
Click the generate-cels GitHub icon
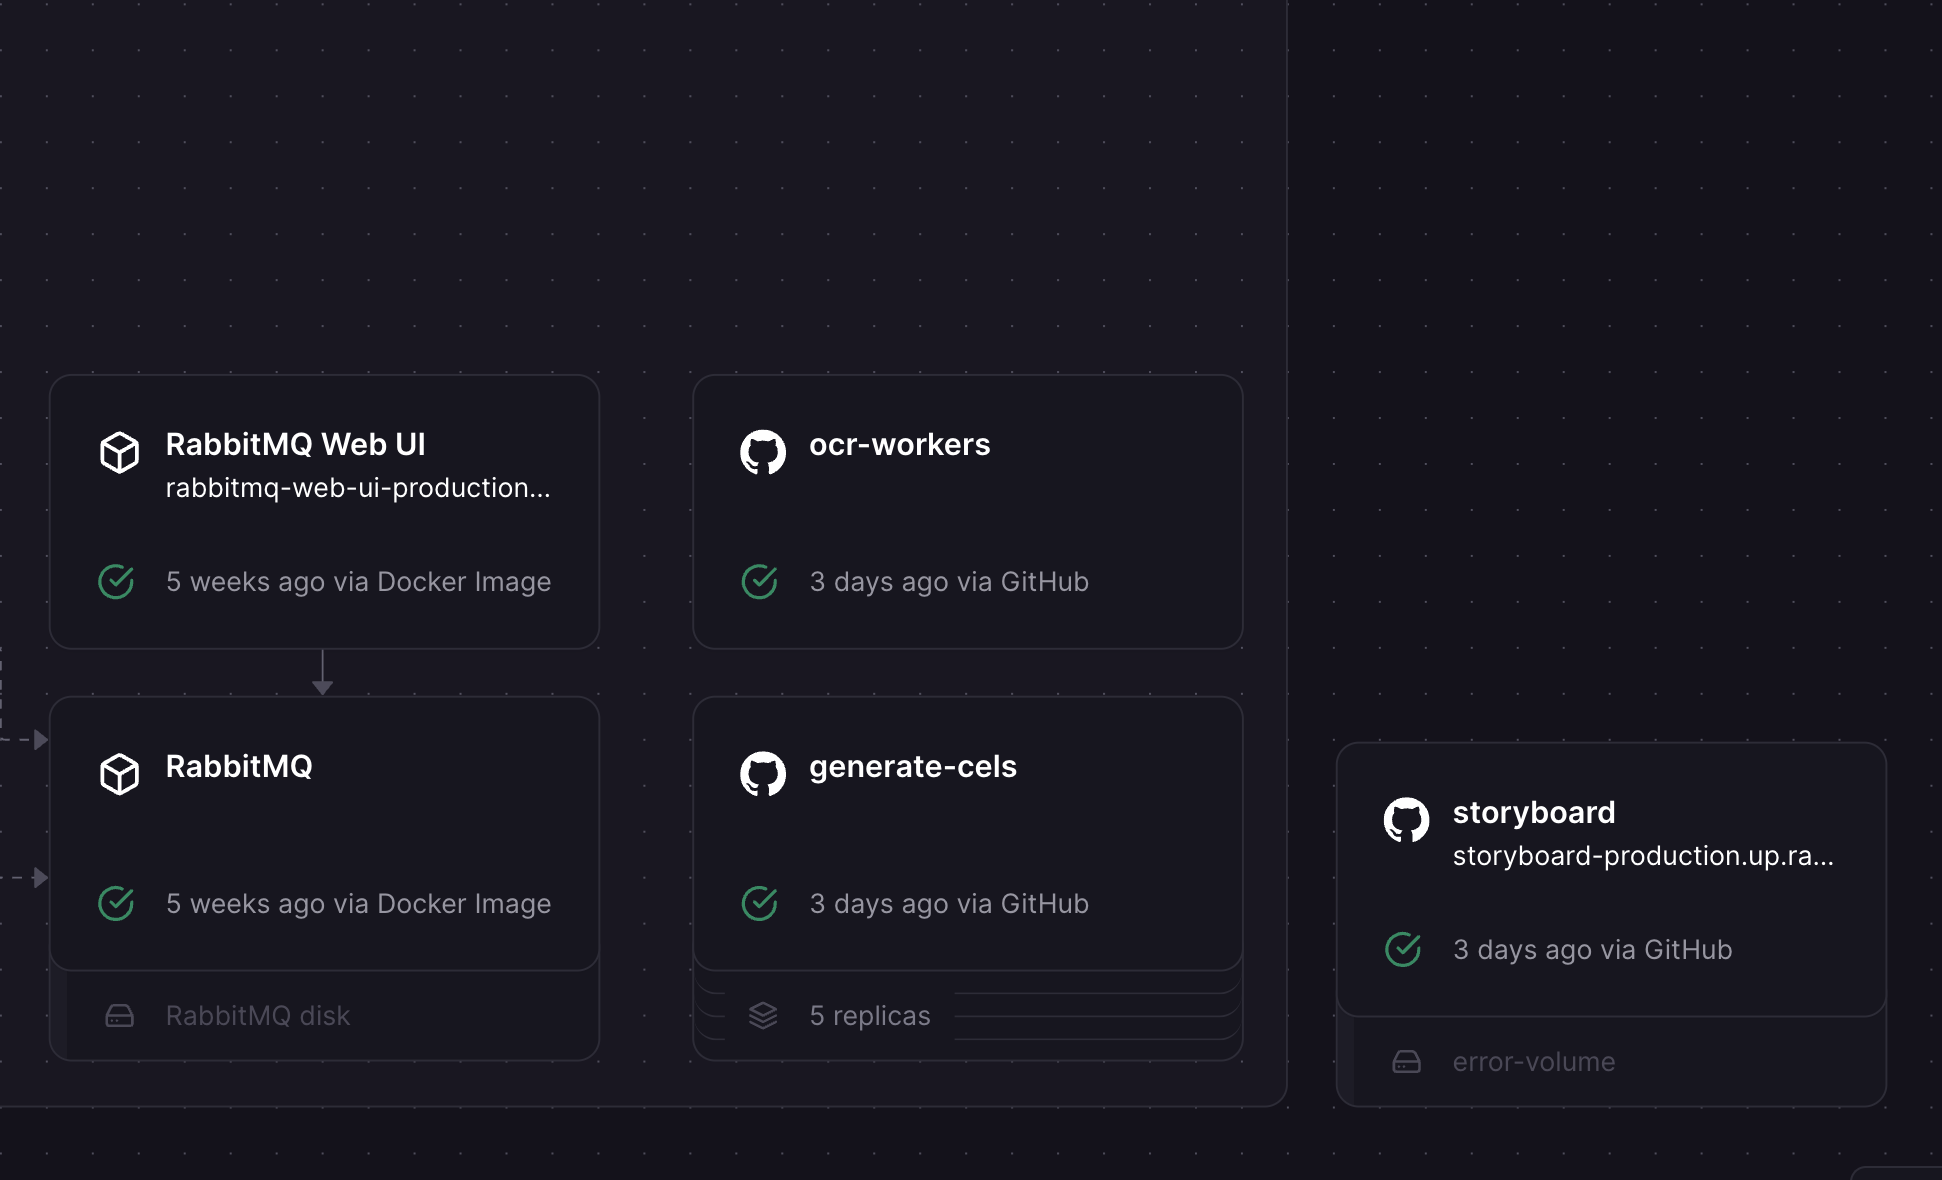point(762,765)
